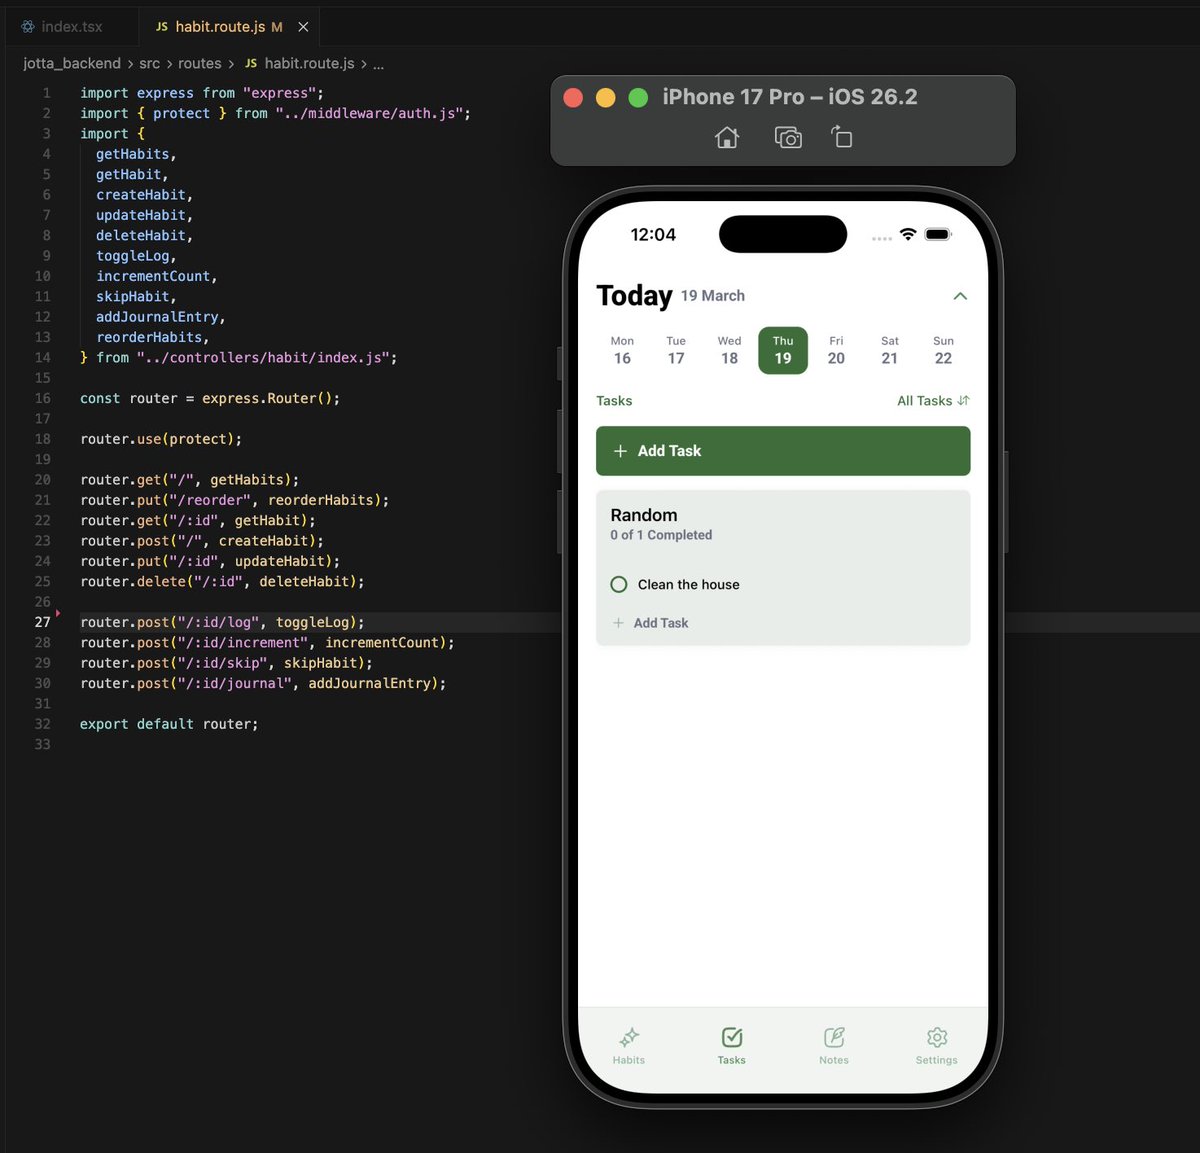
Task: Select the Tasks tab checkmark icon
Action: pos(732,1037)
